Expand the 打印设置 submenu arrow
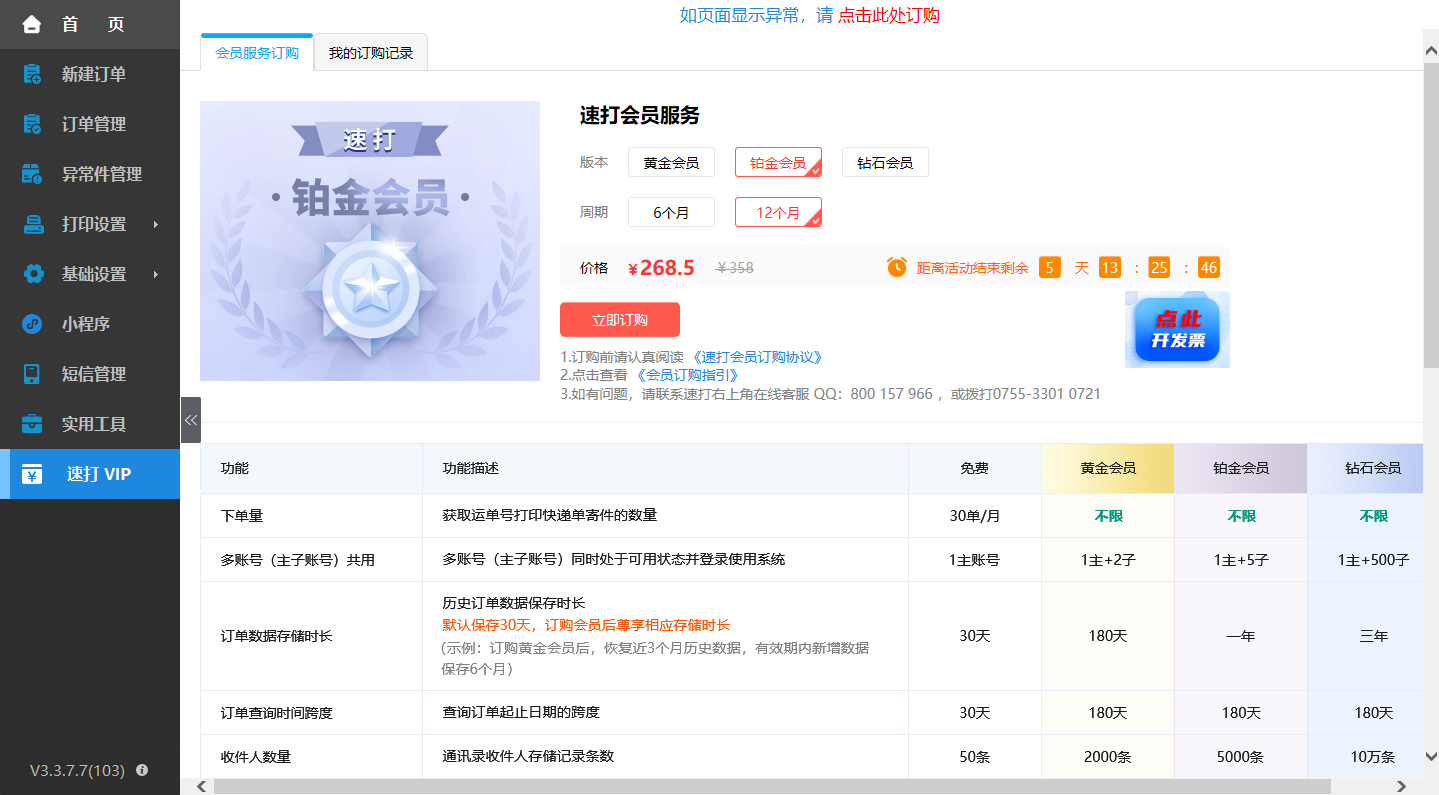 click(156, 224)
